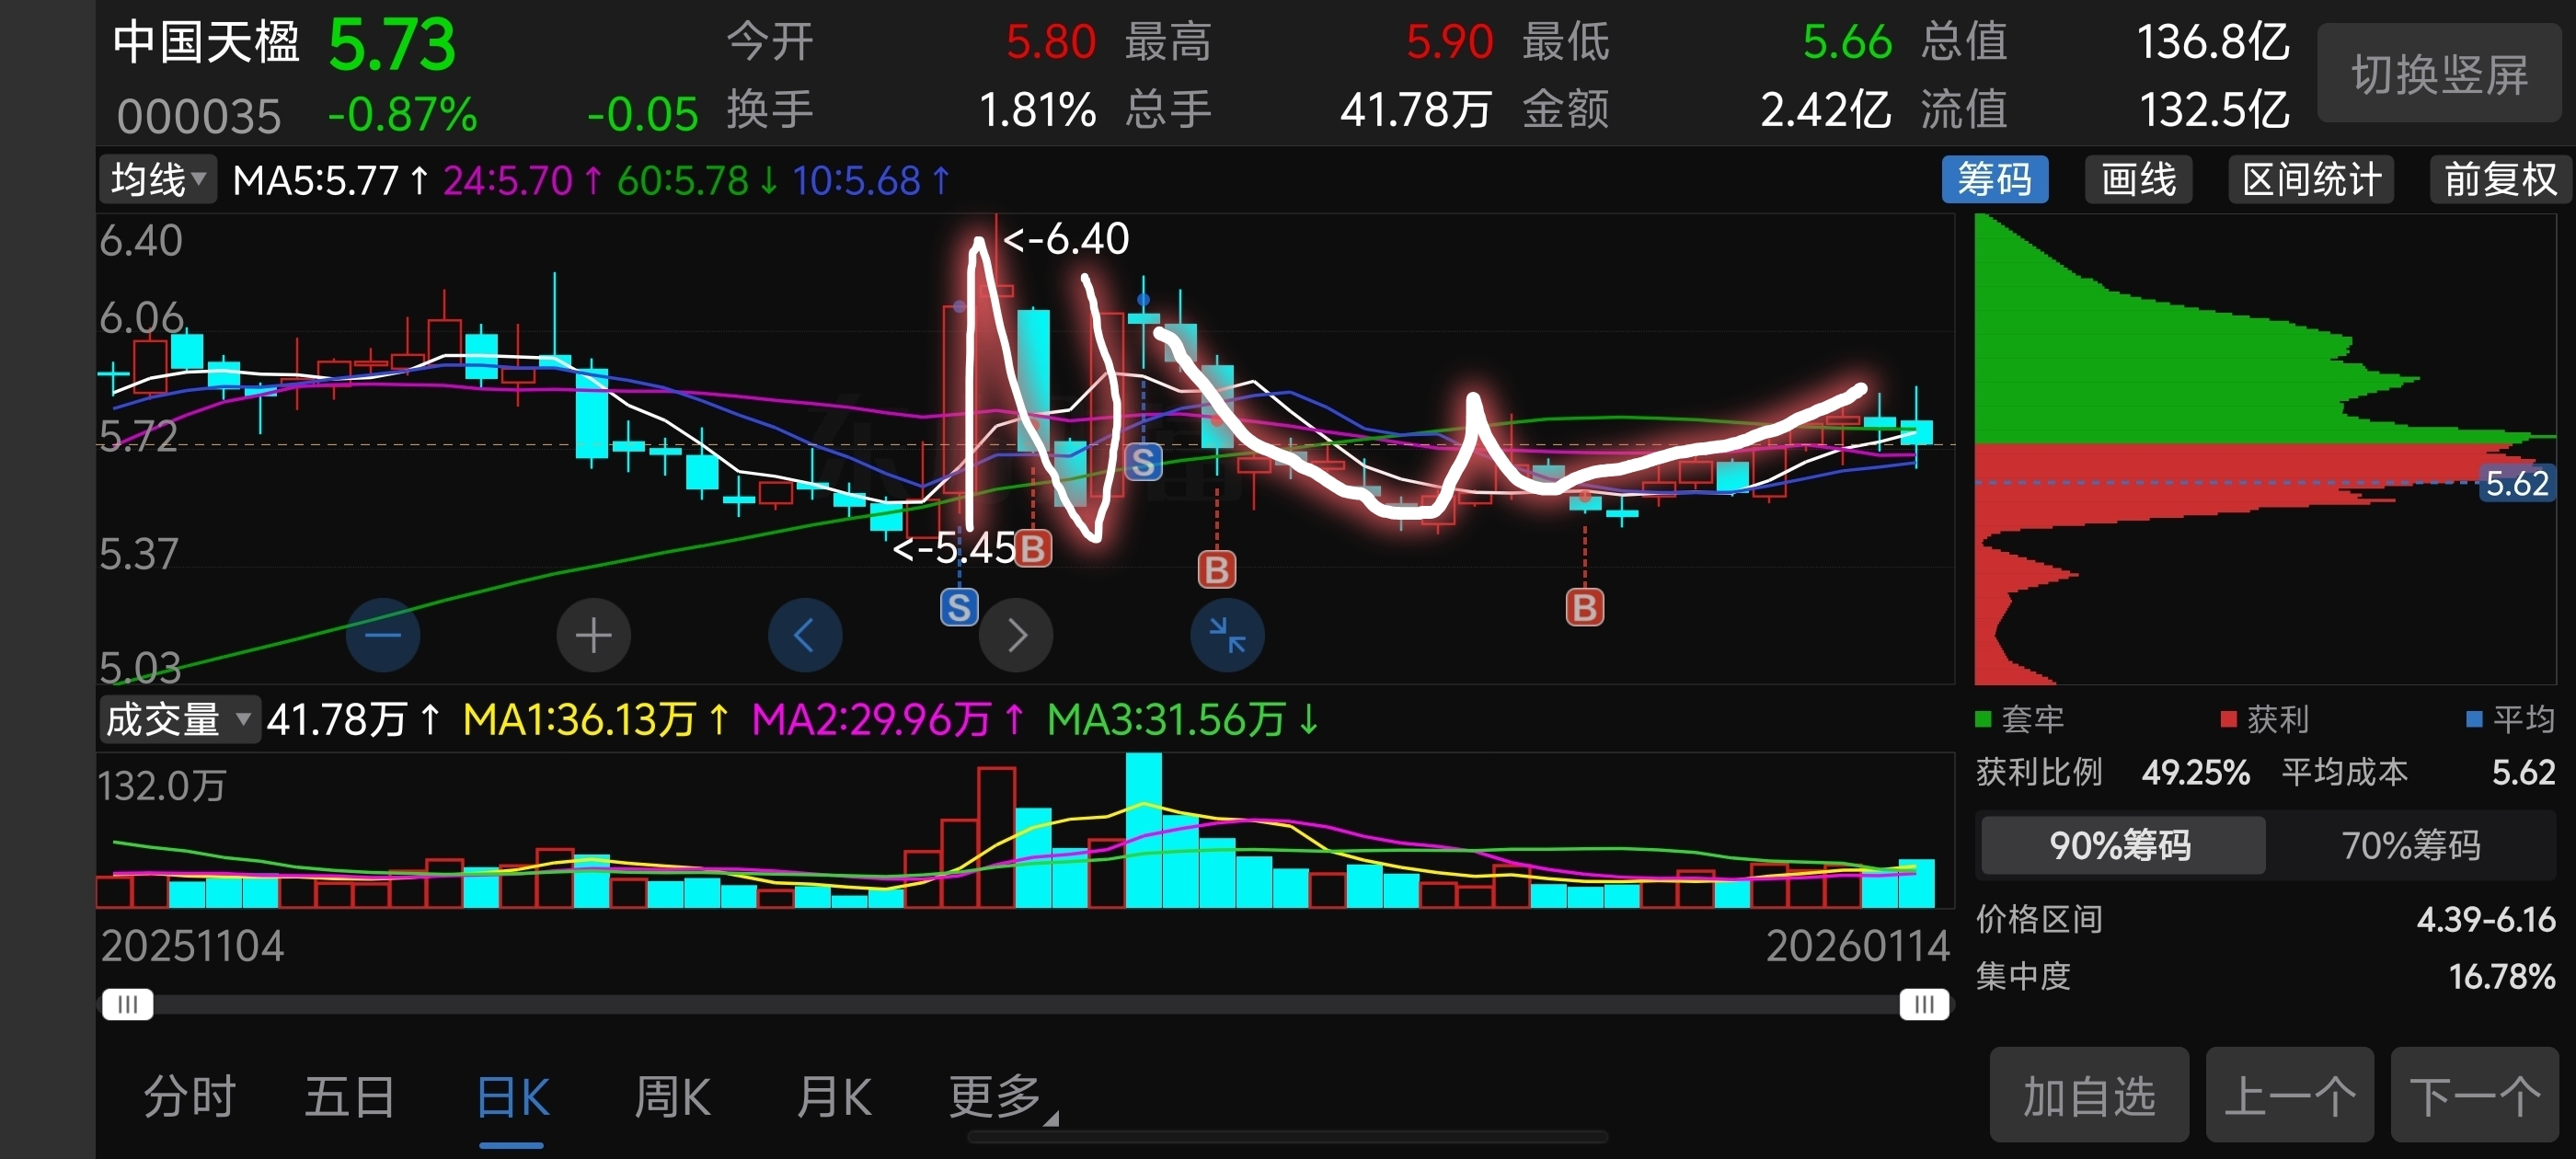
Task: Switch to the 70%筹码 option
Action: point(2410,845)
